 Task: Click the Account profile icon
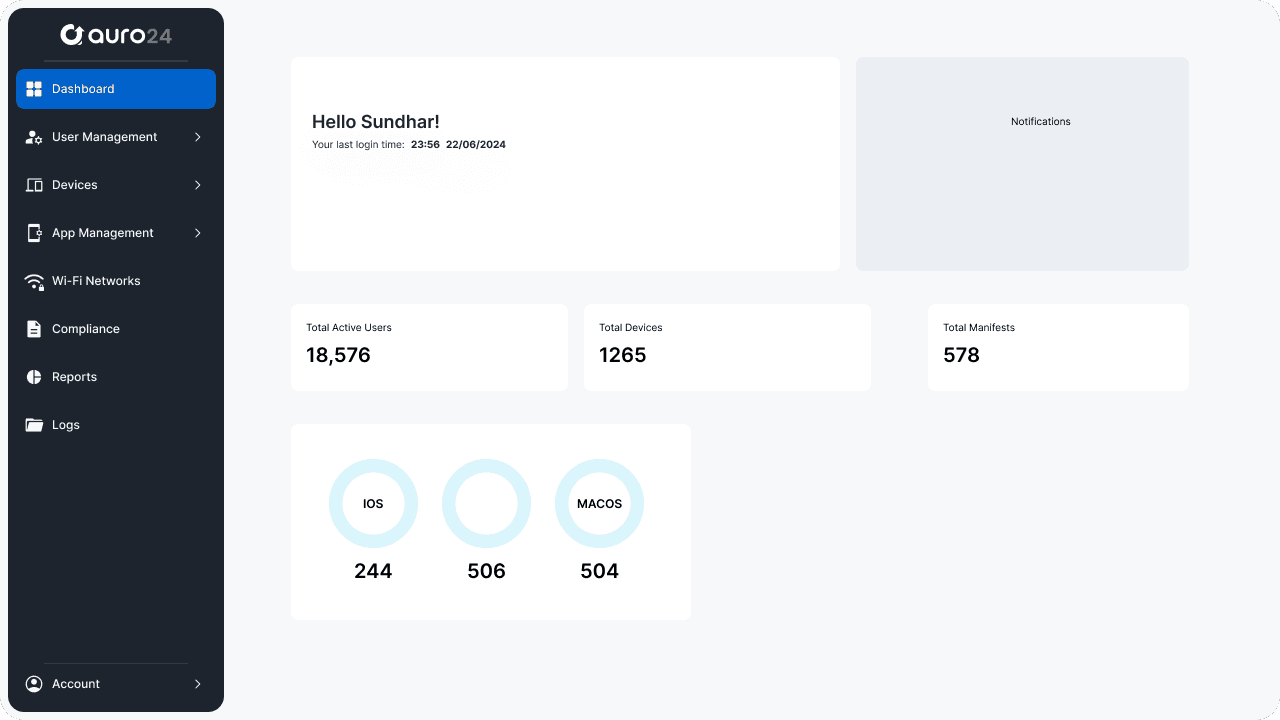pyautogui.click(x=33, y=683)
